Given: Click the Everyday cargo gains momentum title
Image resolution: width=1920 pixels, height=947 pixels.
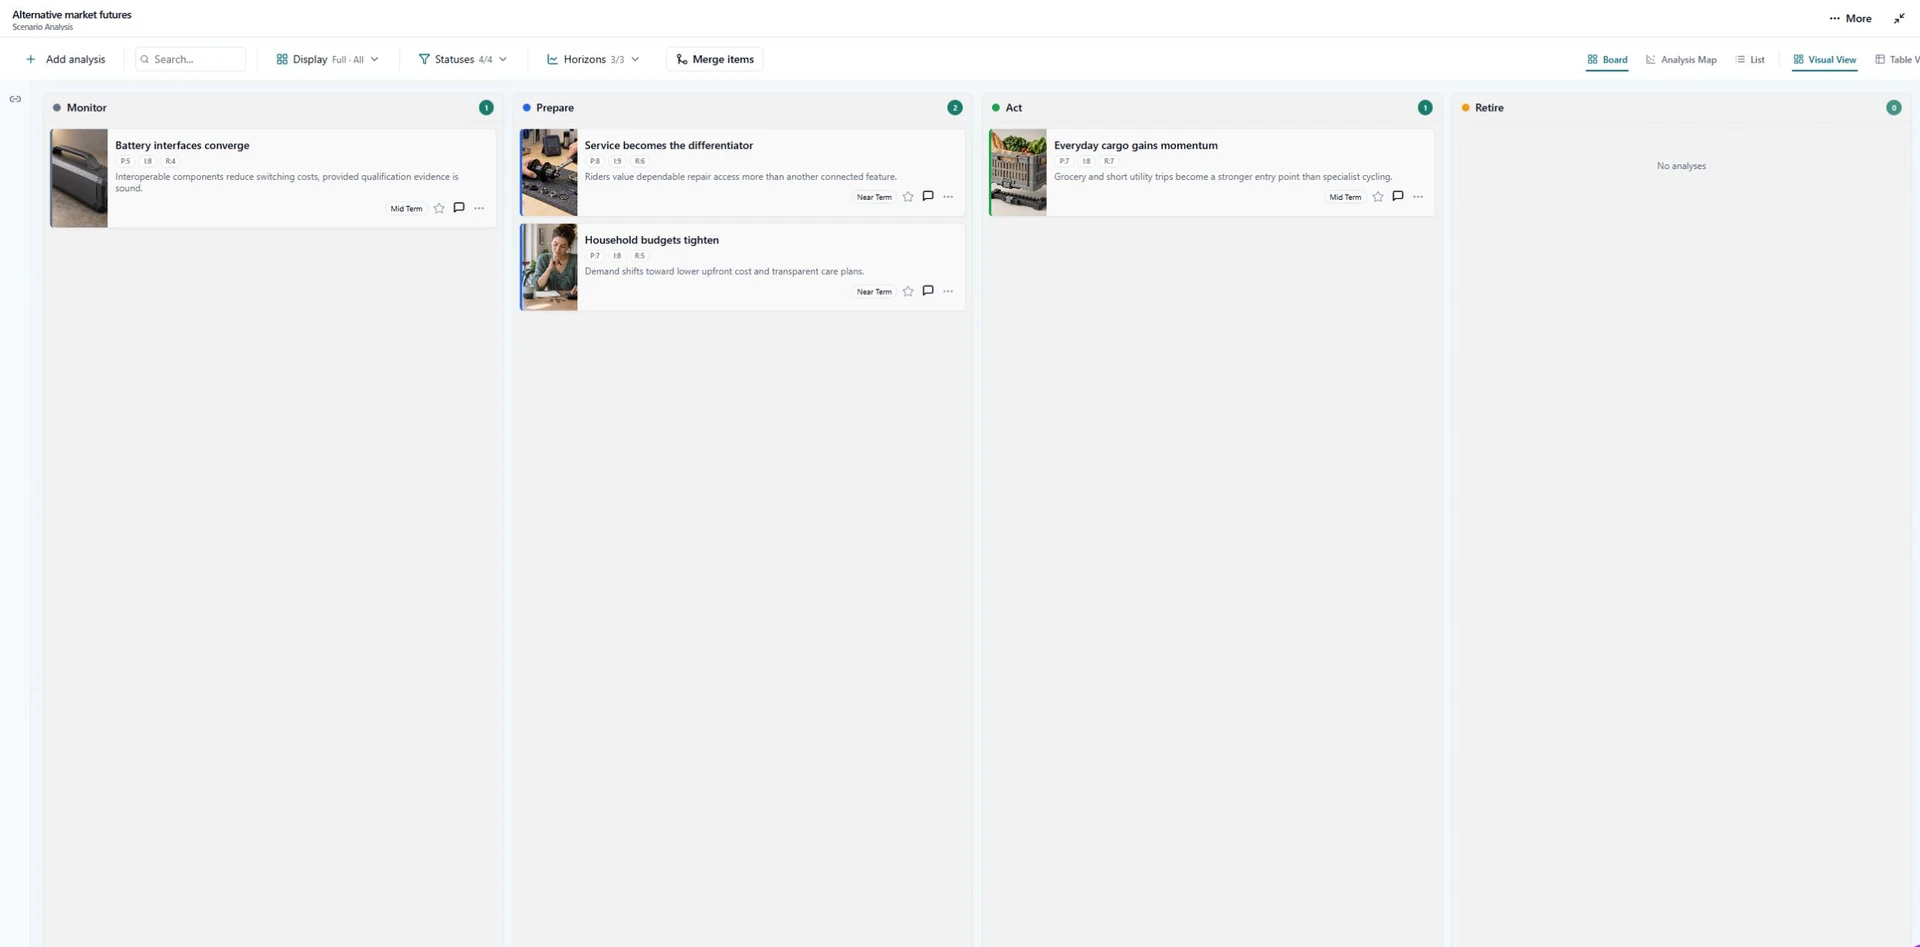Looking at the screenshot, I should tap(1136, 145).
